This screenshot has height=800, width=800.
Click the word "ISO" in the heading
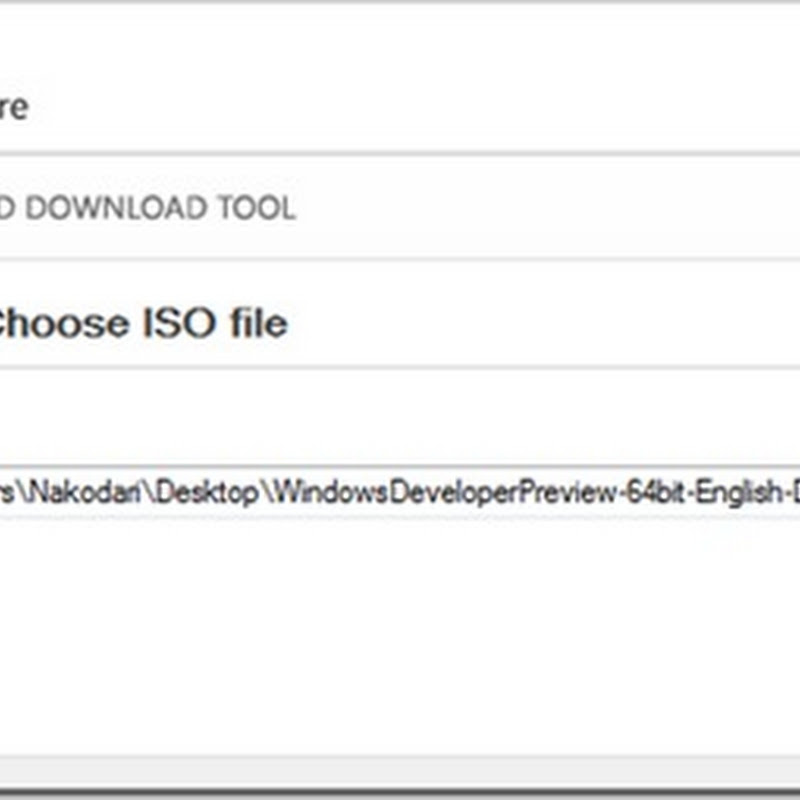(x=176, y=323)
